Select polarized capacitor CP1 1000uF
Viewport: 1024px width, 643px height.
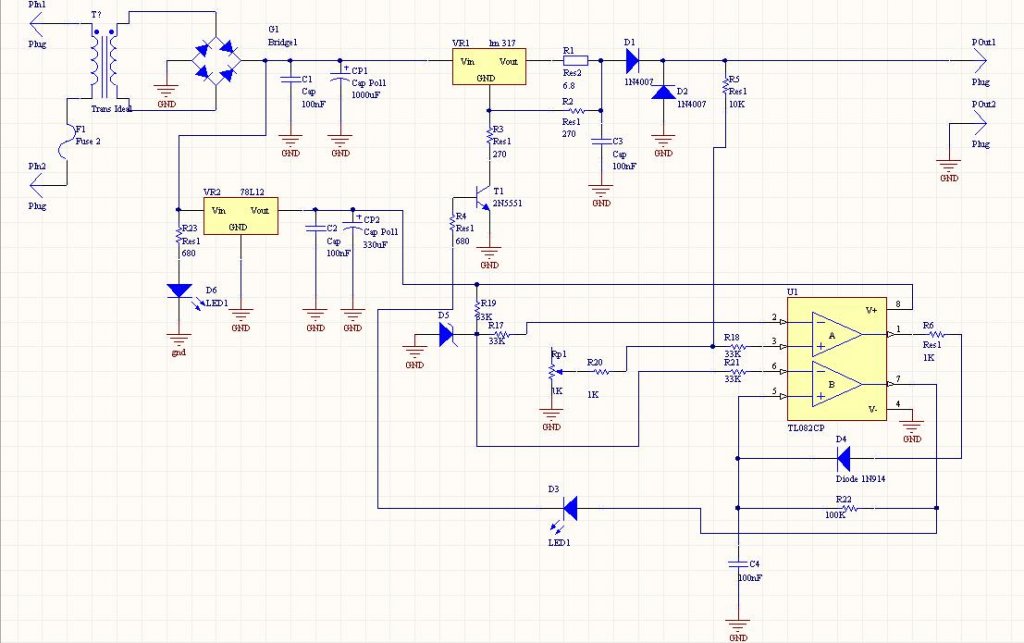coord(340,78)
